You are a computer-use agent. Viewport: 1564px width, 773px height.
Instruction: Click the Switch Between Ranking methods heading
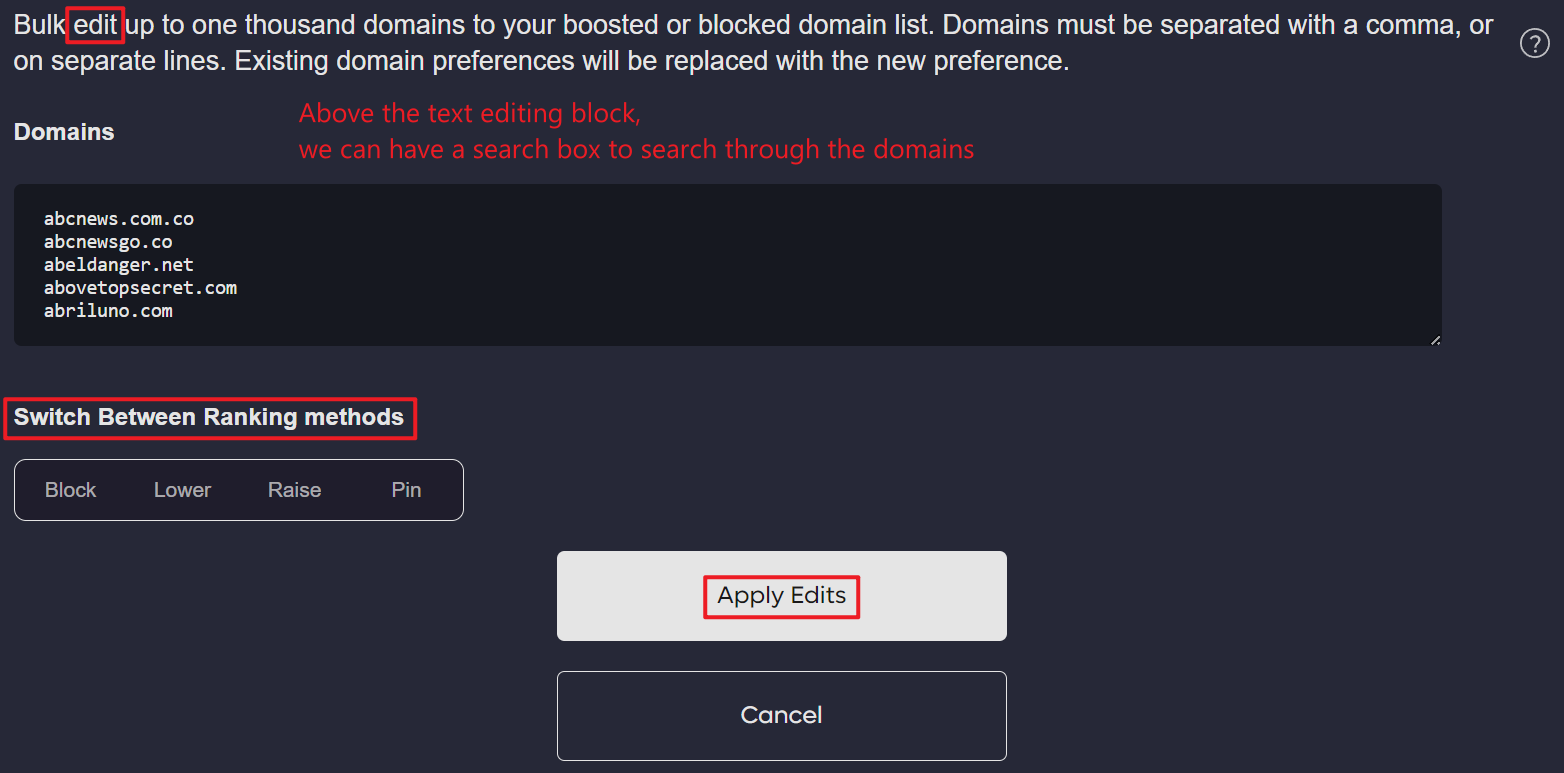click(209, 417)
